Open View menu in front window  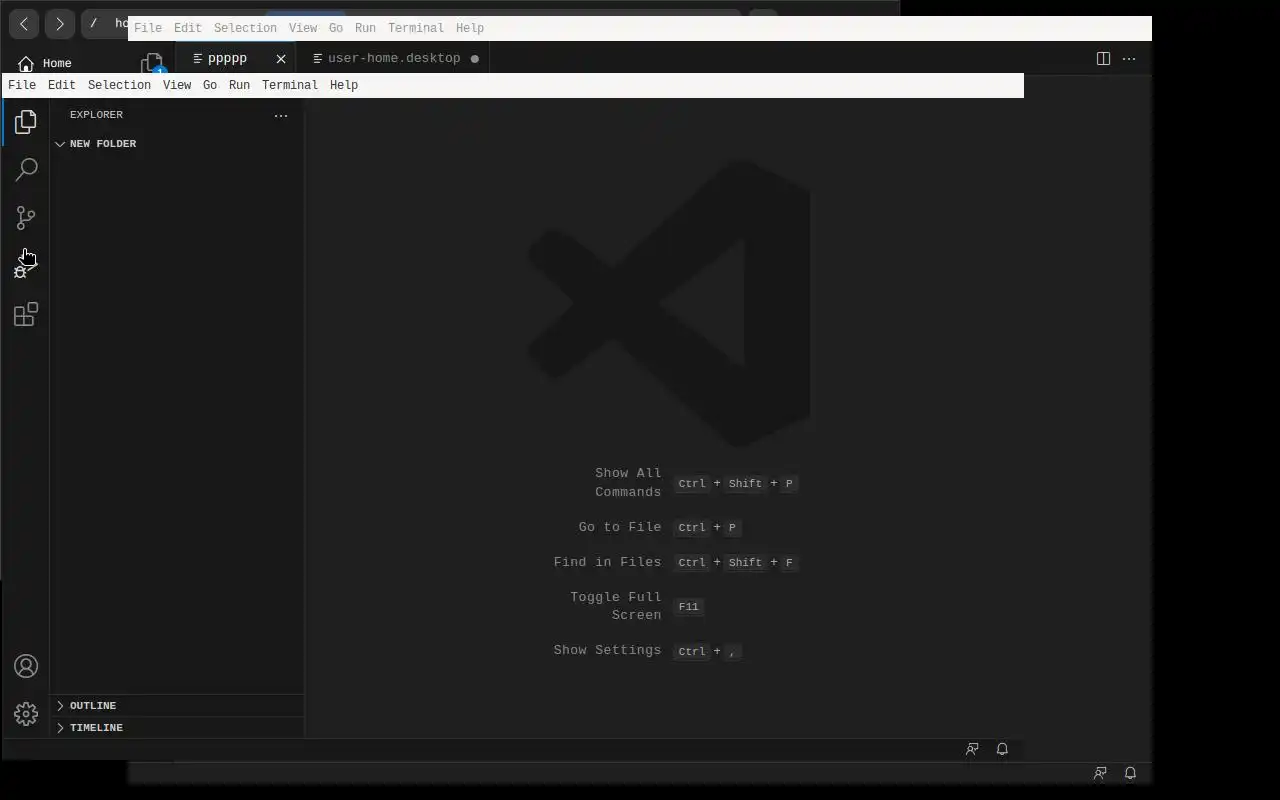coord(177,85)
